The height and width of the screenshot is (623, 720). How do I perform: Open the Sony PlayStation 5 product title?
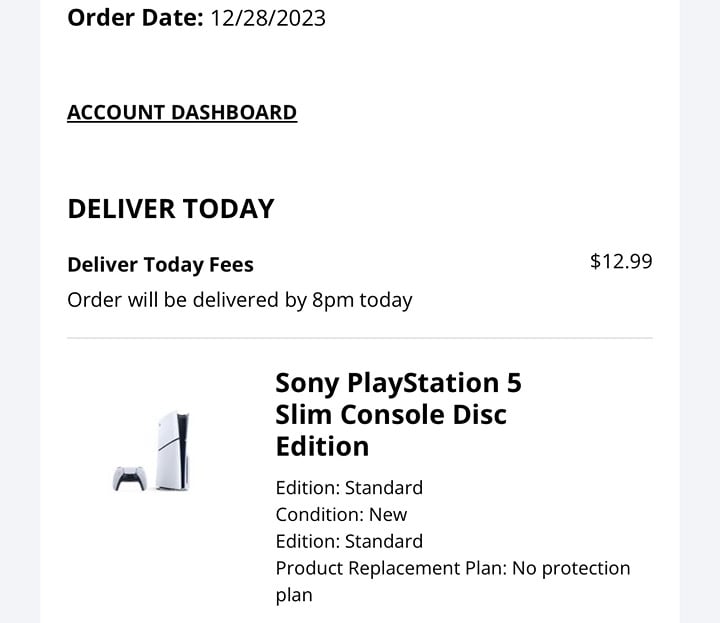click(x=398, y=414)
